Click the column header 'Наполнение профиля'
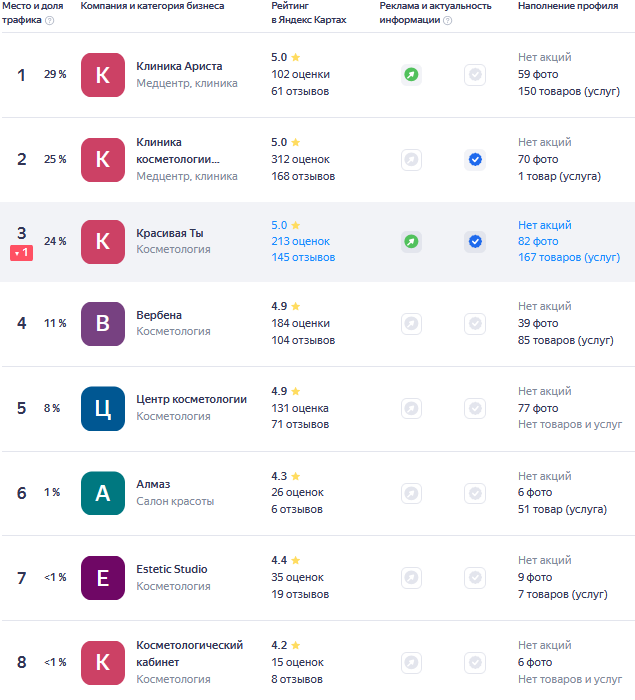The image size is (635, 700). pyautogui.click(x=568, y=6)
